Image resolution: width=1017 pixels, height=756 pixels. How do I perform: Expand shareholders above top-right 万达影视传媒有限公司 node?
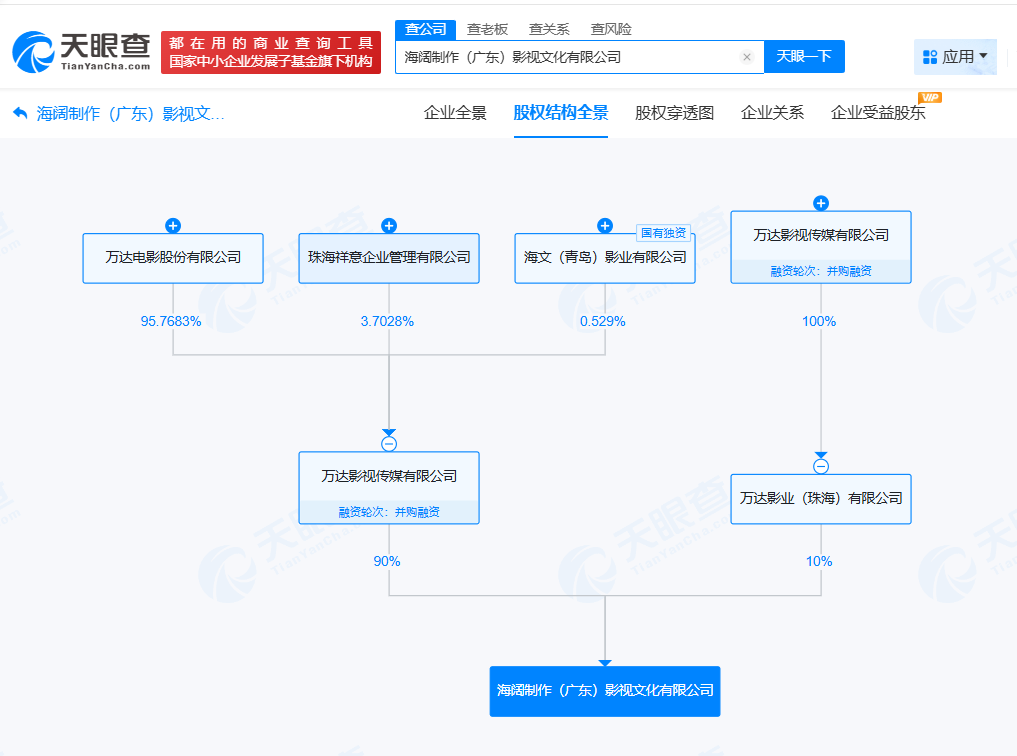click(x=821, y=204)
